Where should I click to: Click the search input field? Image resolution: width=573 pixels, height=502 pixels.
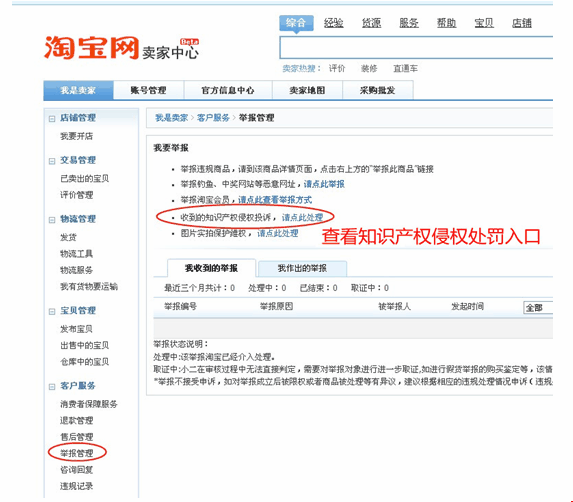[416, 47]
